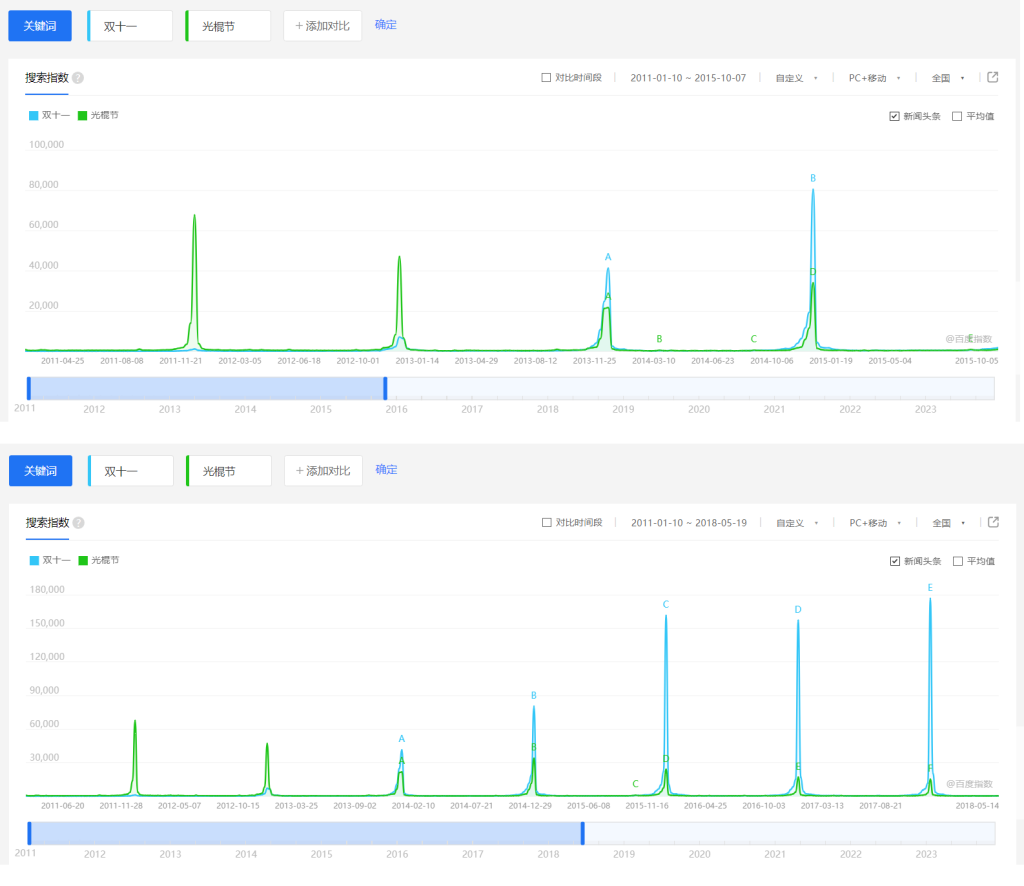Click the right handle of the upper time slider
Image resolution: width=1024 pixels, height=886 pixels.
tap(385, 388)
